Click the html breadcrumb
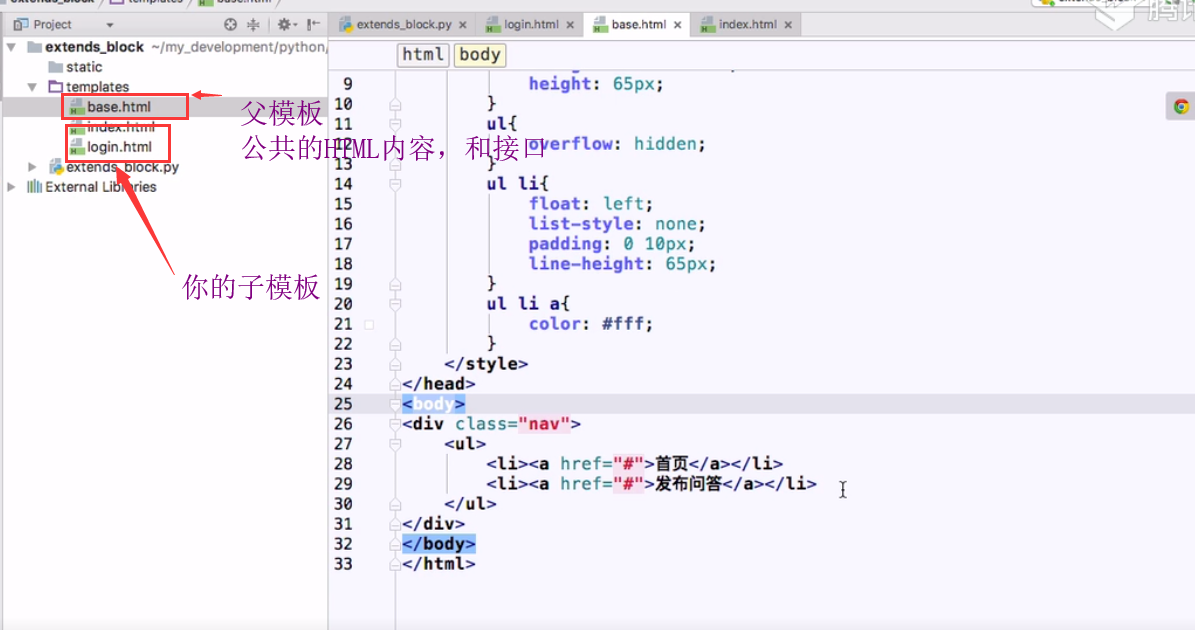 (423, 55)
